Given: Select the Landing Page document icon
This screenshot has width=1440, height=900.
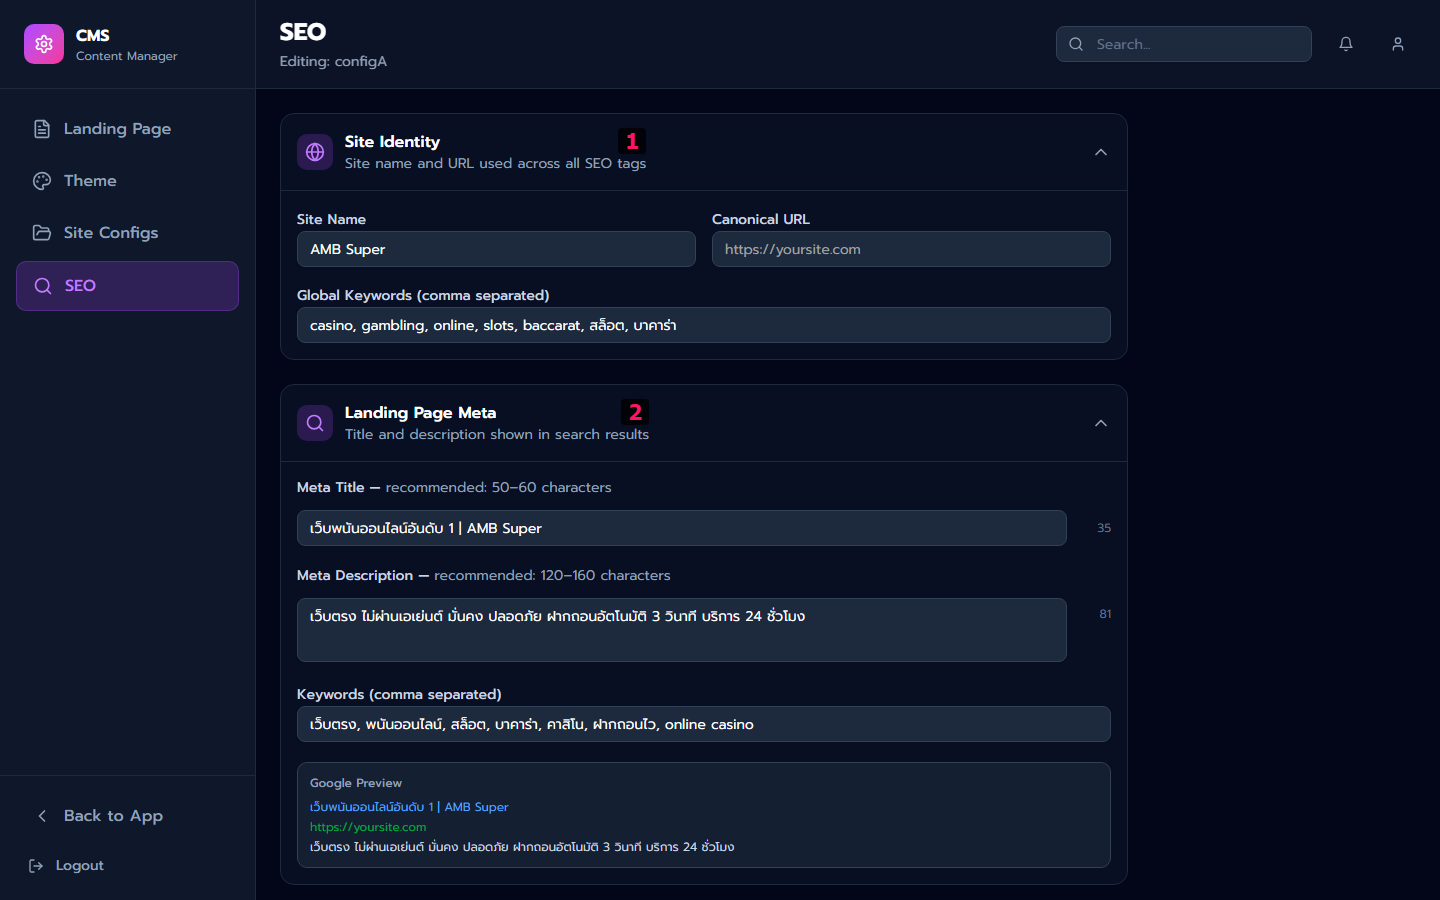Looking at the screenshot, I should click(x=41, y=128).
